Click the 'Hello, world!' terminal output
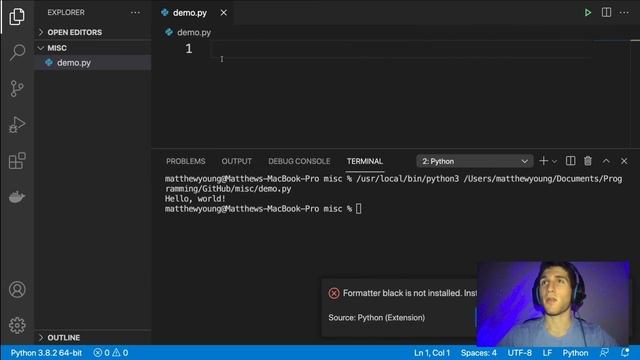The height and width of the screenshot is (360, 640). [195, 199]
